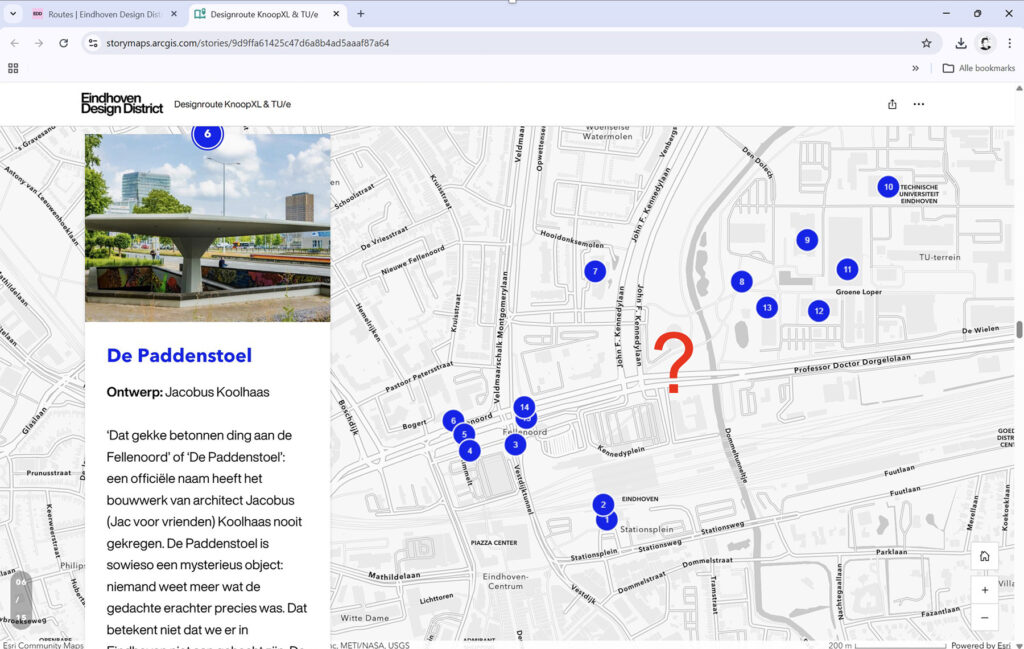
Task: Expand the hidden bookmarks chevron
Action: (x=915, y=68)
